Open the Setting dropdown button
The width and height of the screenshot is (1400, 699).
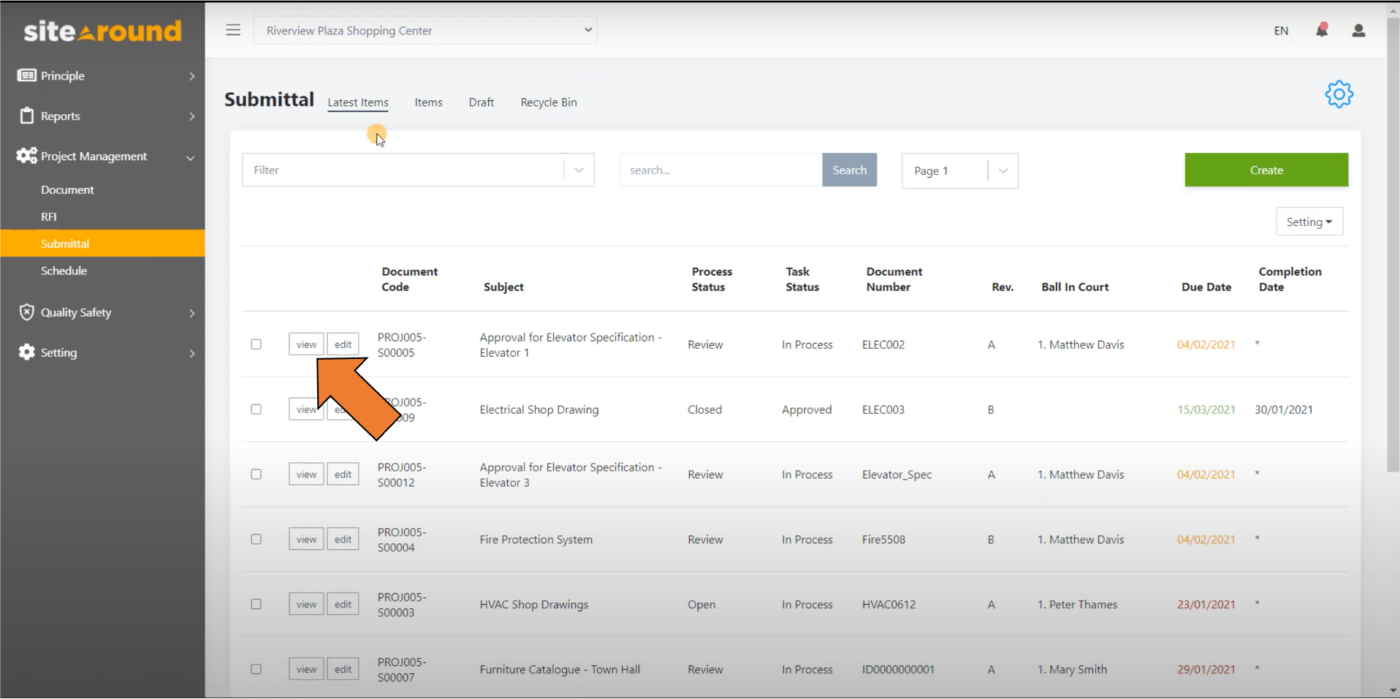click(1309, 222)
